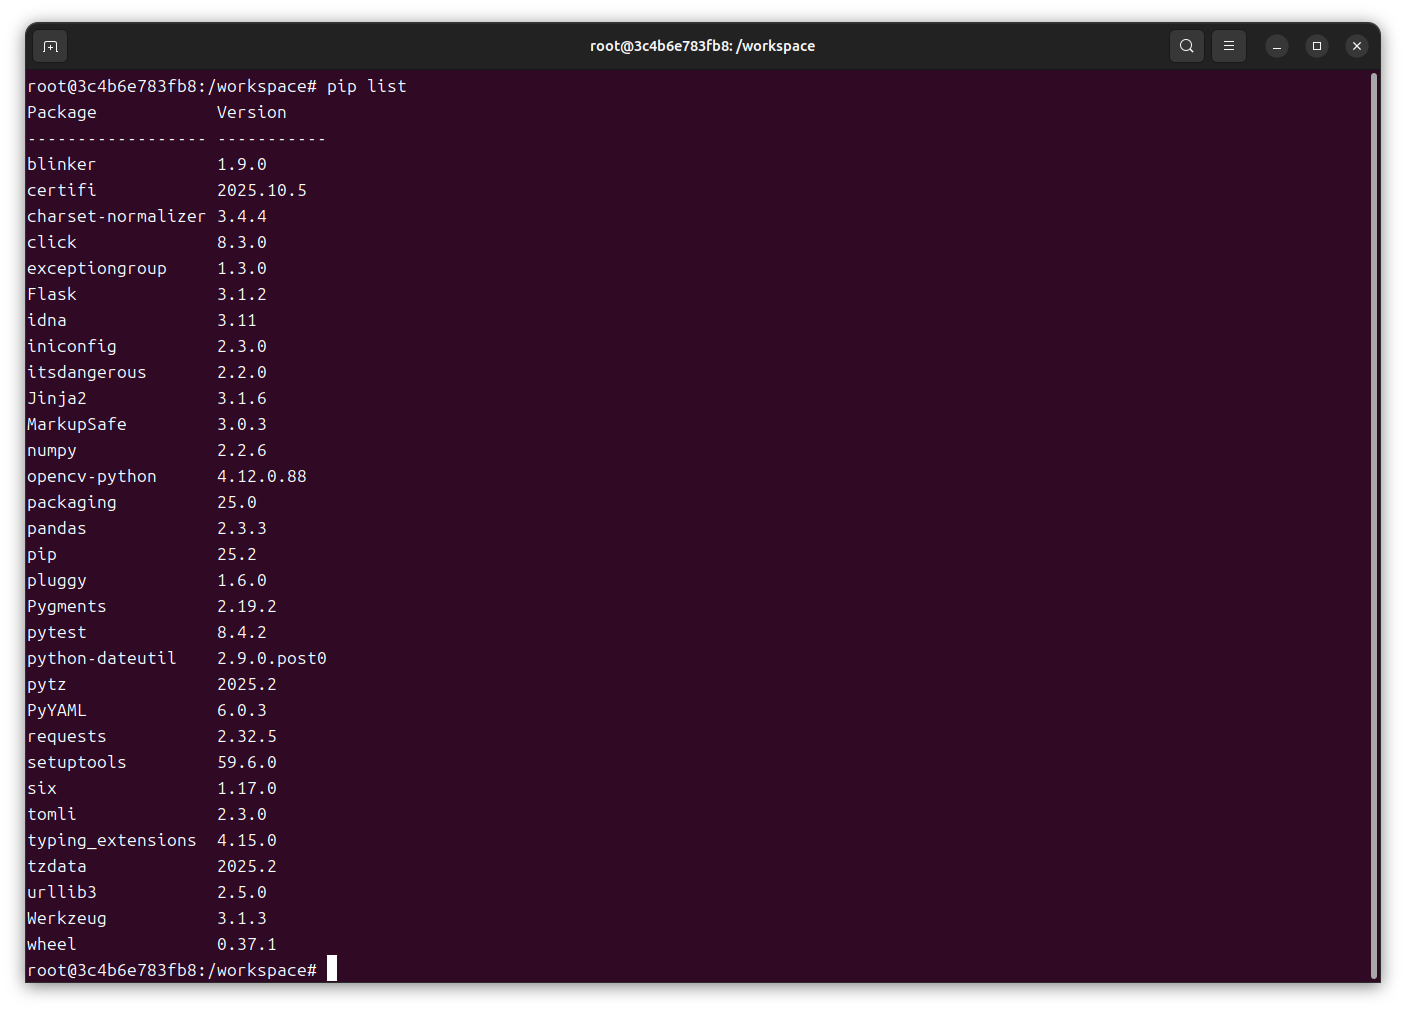Maximize the terminal window
The image size is (1406, 1011).
click(1317, 46)
